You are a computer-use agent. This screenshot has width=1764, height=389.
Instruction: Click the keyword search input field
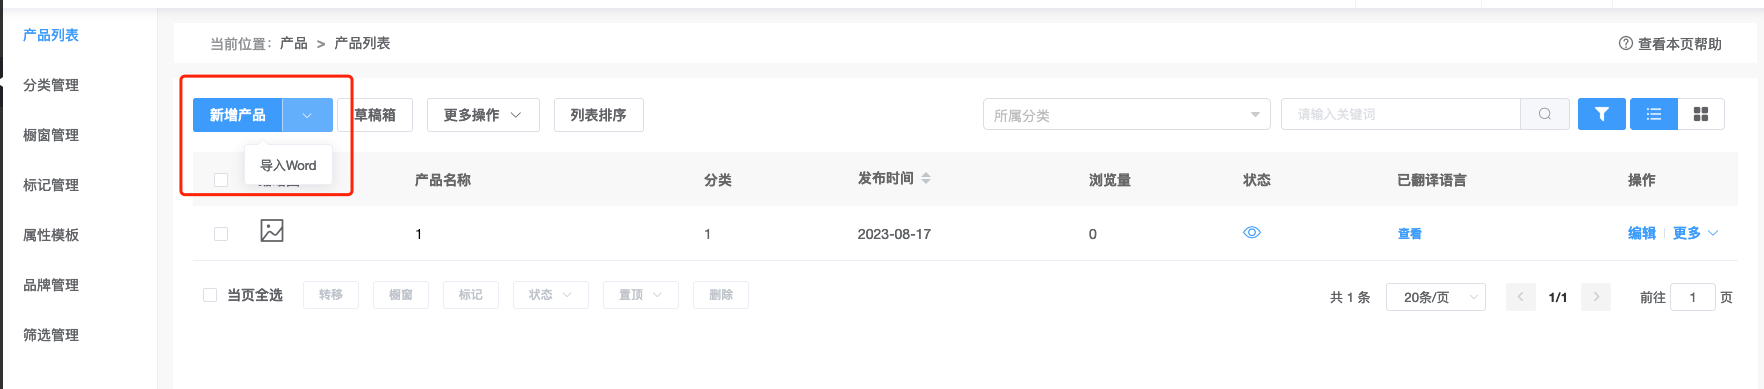[x=1400, y=114]
